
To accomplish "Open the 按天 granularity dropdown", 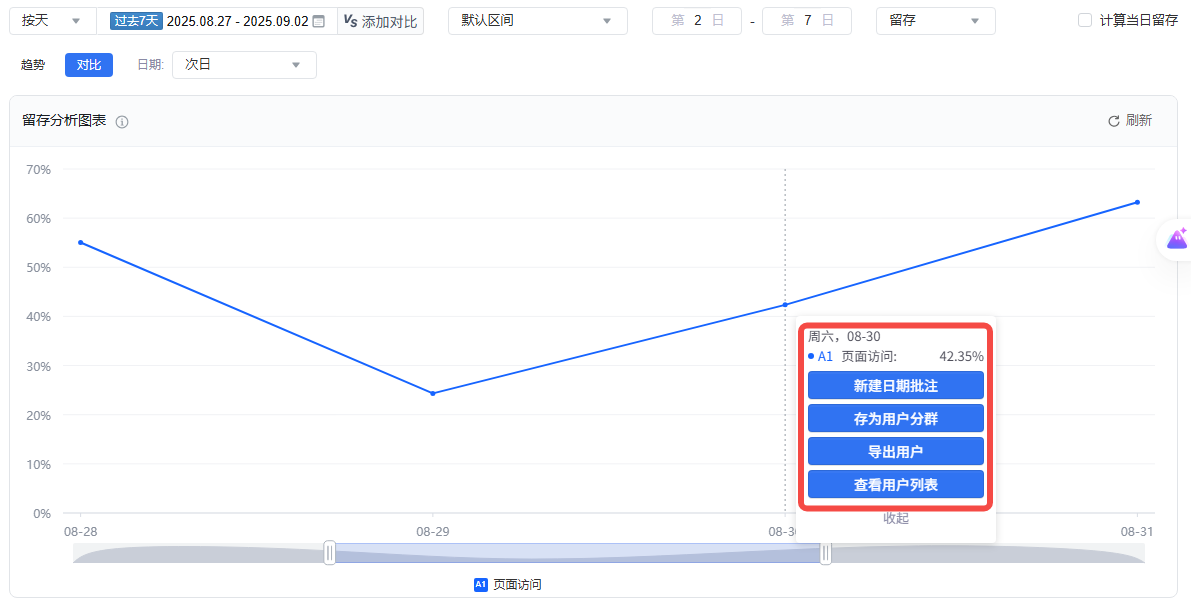I will [x=52, y=20].
